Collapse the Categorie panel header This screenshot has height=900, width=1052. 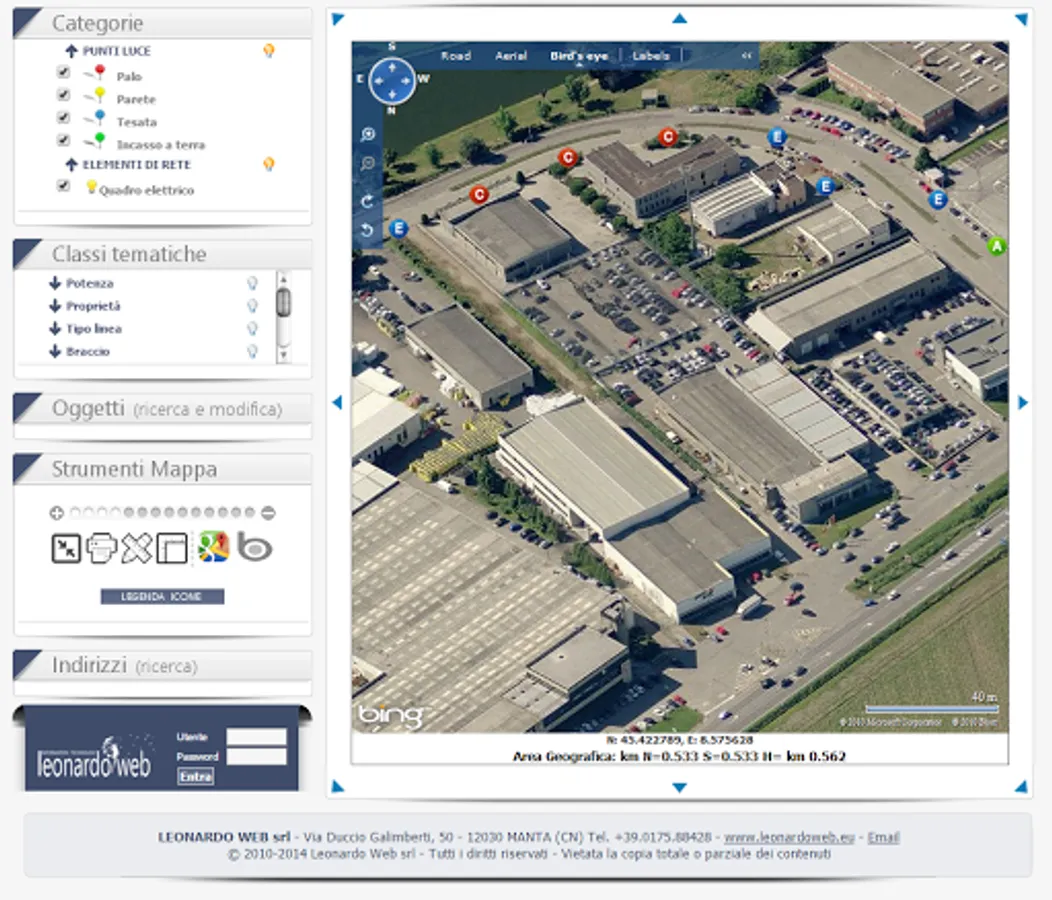pyautogui.click(x=162, y=23)
